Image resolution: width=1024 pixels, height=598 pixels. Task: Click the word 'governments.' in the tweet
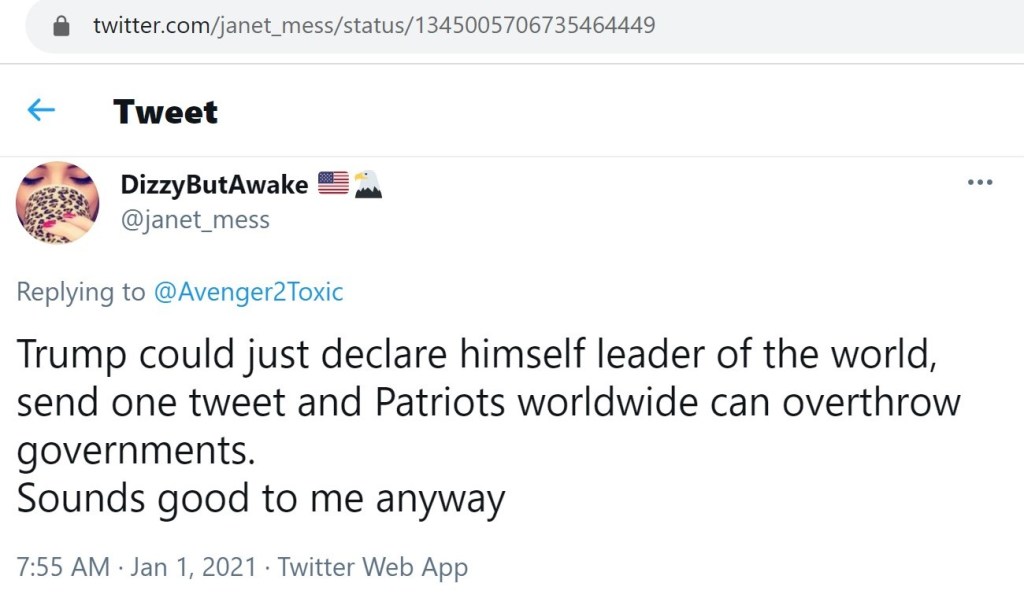click(137, 450)
